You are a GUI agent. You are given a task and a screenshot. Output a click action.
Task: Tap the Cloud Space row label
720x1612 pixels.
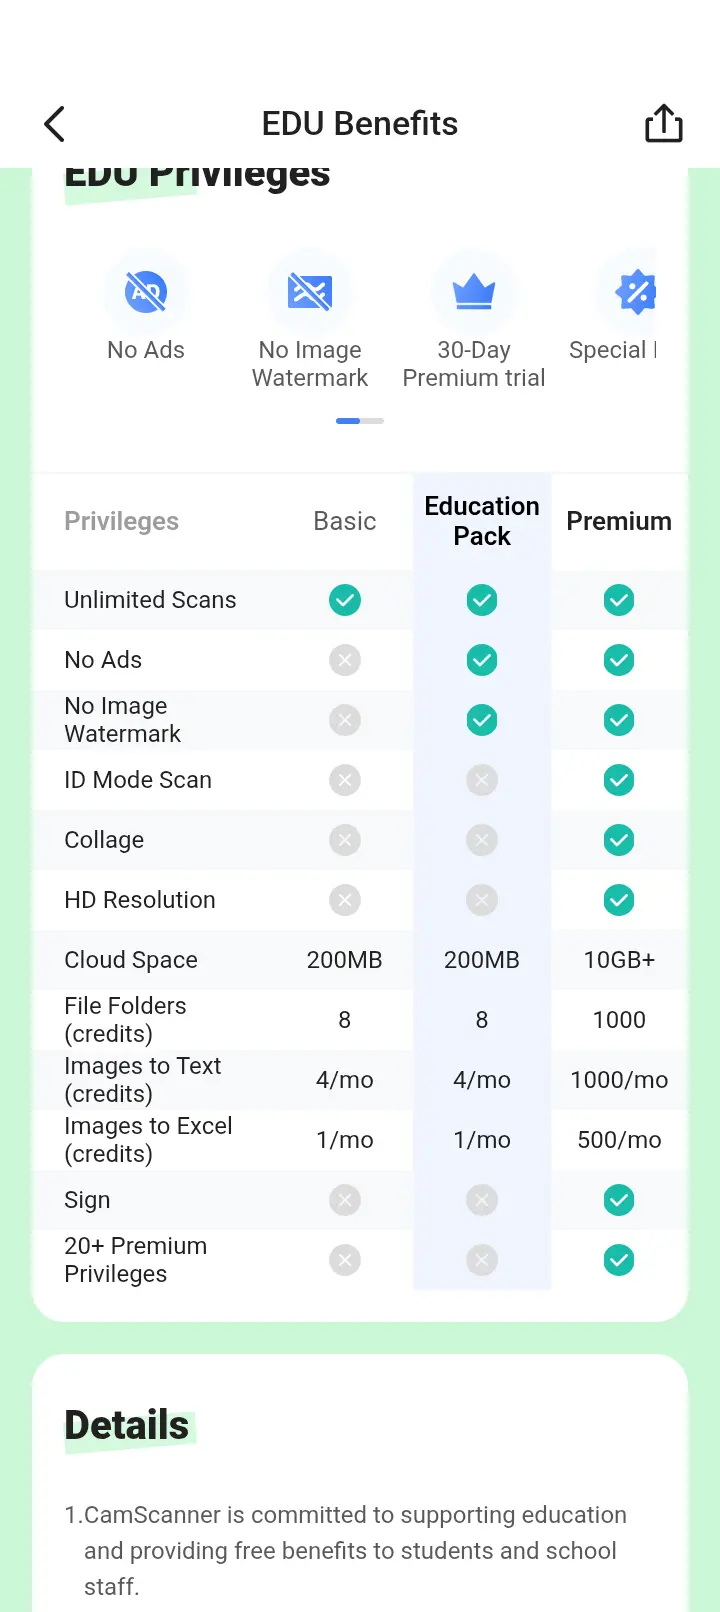coord(131,960)
